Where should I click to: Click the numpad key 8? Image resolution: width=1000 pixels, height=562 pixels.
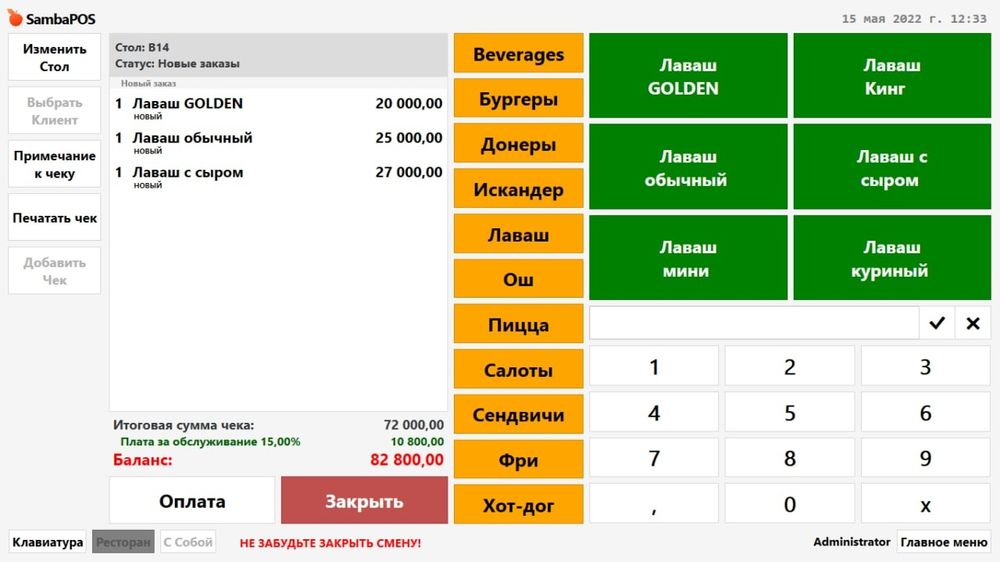pos(790,458)
